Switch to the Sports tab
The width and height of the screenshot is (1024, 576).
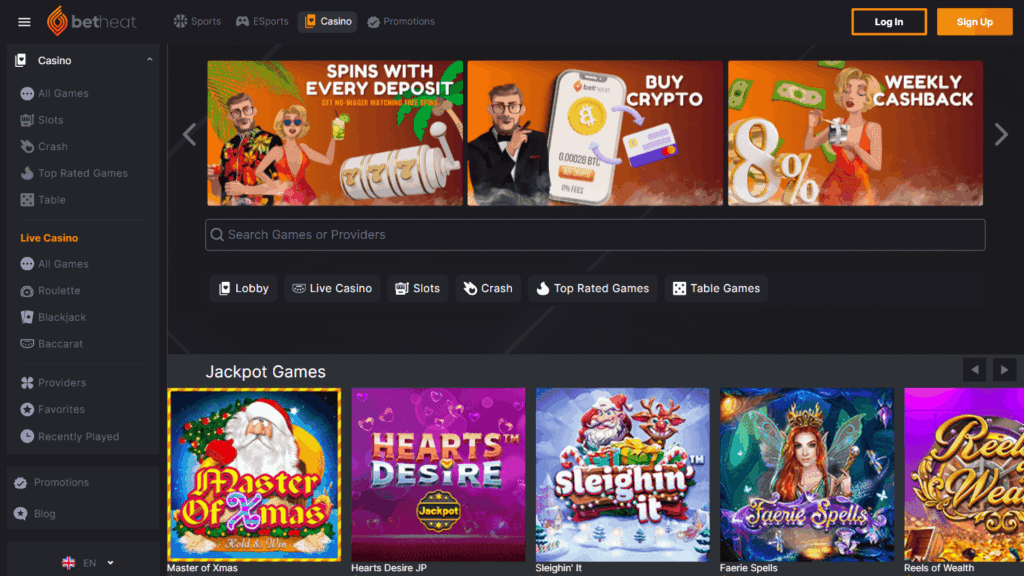tap(197, 22)
